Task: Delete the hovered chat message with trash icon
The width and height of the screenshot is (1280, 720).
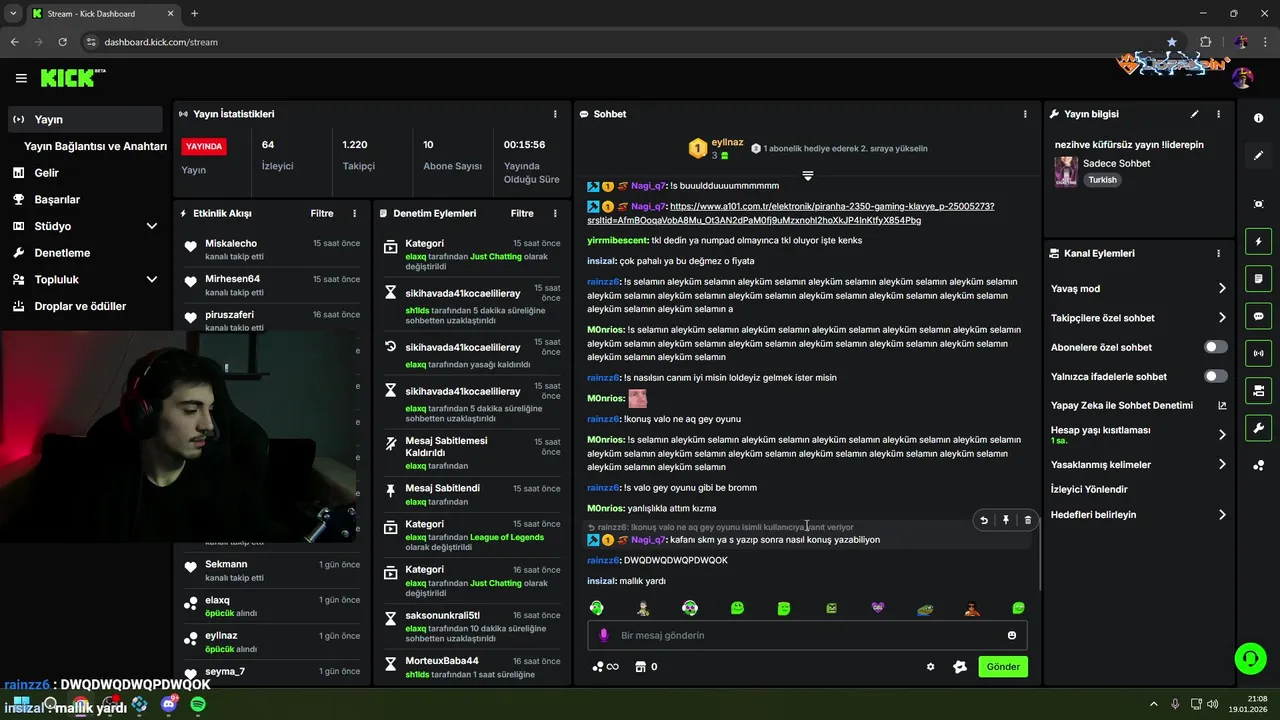Action: coord(1028,520)
